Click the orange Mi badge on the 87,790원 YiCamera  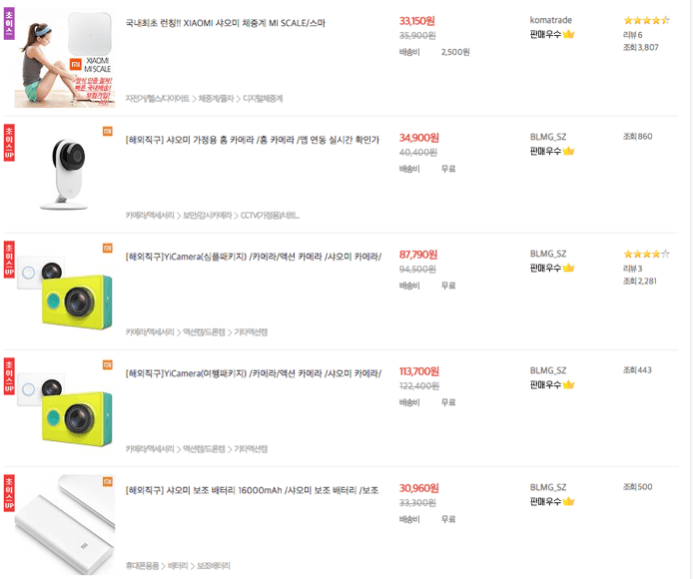[107, 247]
